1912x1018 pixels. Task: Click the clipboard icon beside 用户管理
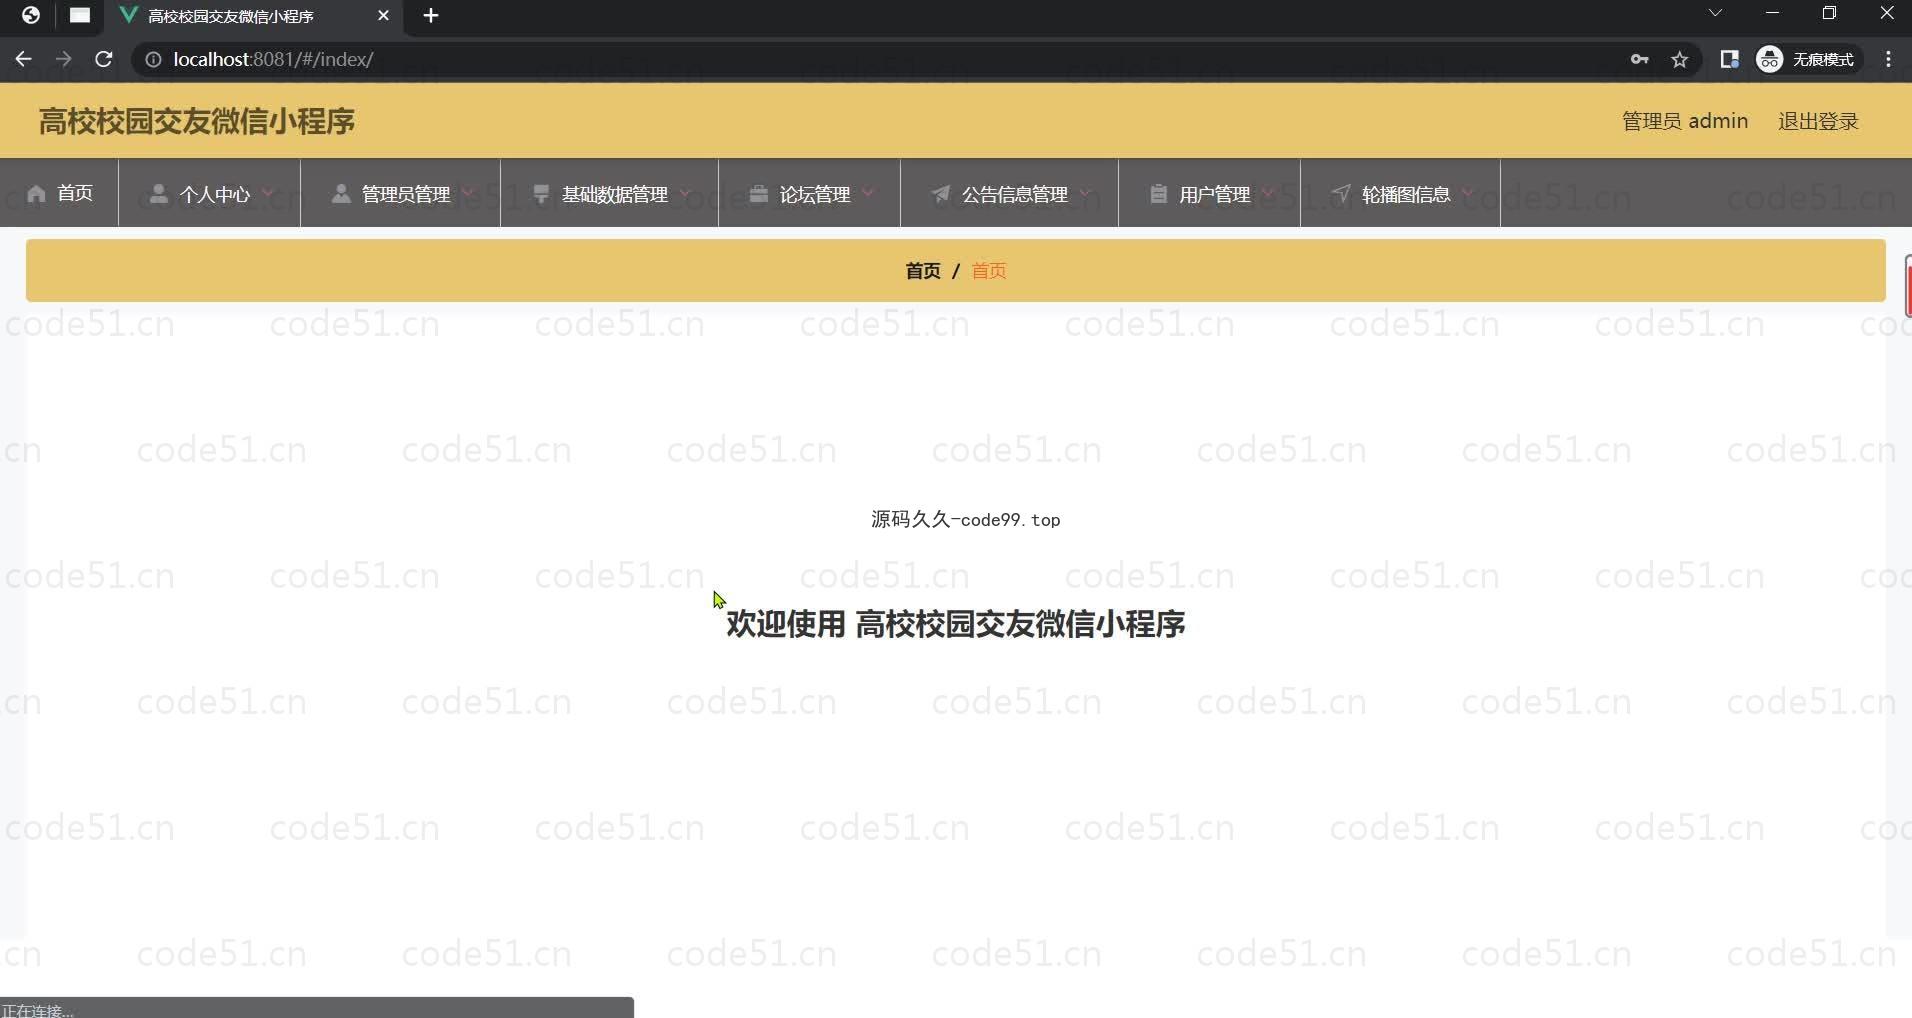[1158, 193]
